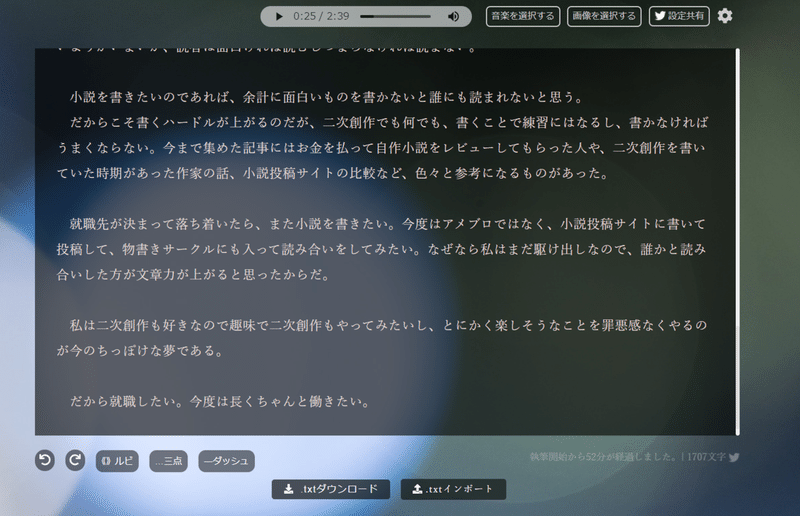Click paragraph starting 私は二次創作も好きなので
Viewport: 800px width, 516px height.
[382, 338]
